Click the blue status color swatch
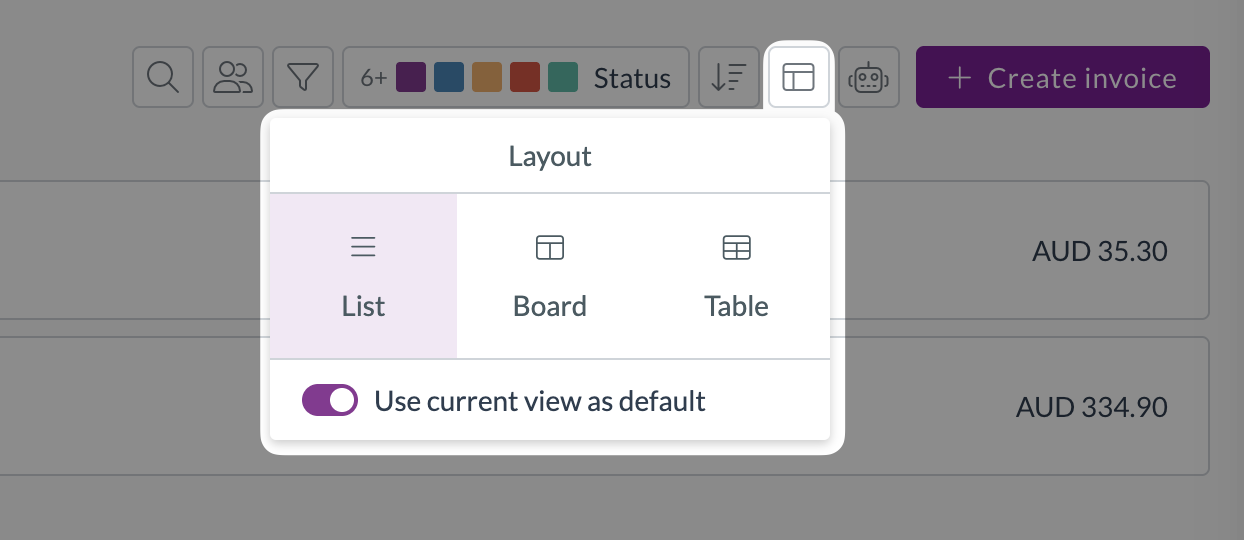1244x540 pixels. tap(449, 77)
